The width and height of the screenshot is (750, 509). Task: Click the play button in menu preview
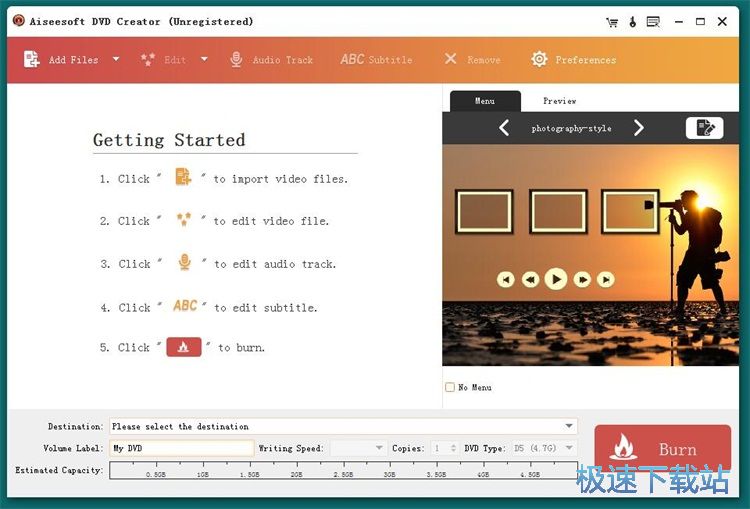(556, 279)
